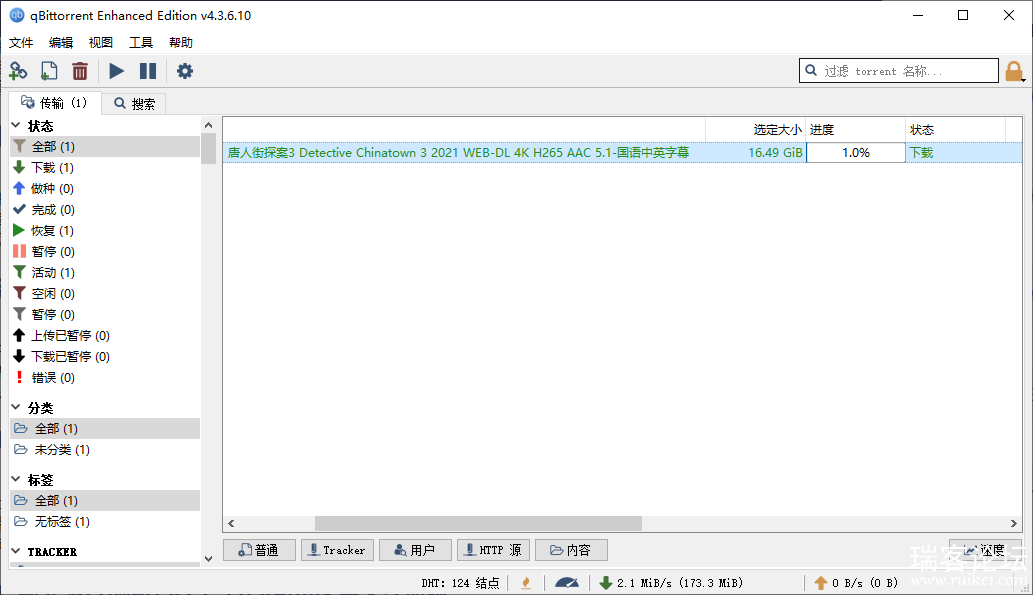Filter by 暂停 (0) with red pause icon
Image resolution: width=1033 pixels, height=595 pixels.
click(x=105, y=252)
